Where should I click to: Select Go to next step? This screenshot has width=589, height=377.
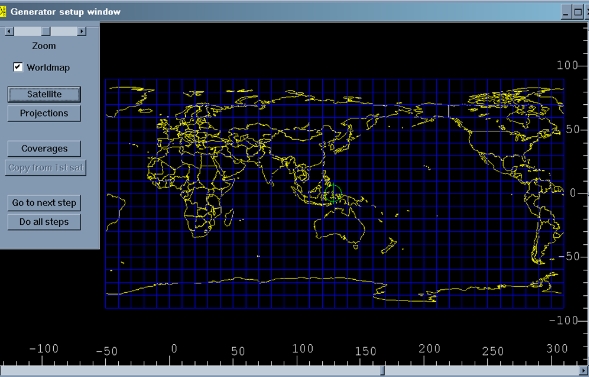click(x=44, y=203)
